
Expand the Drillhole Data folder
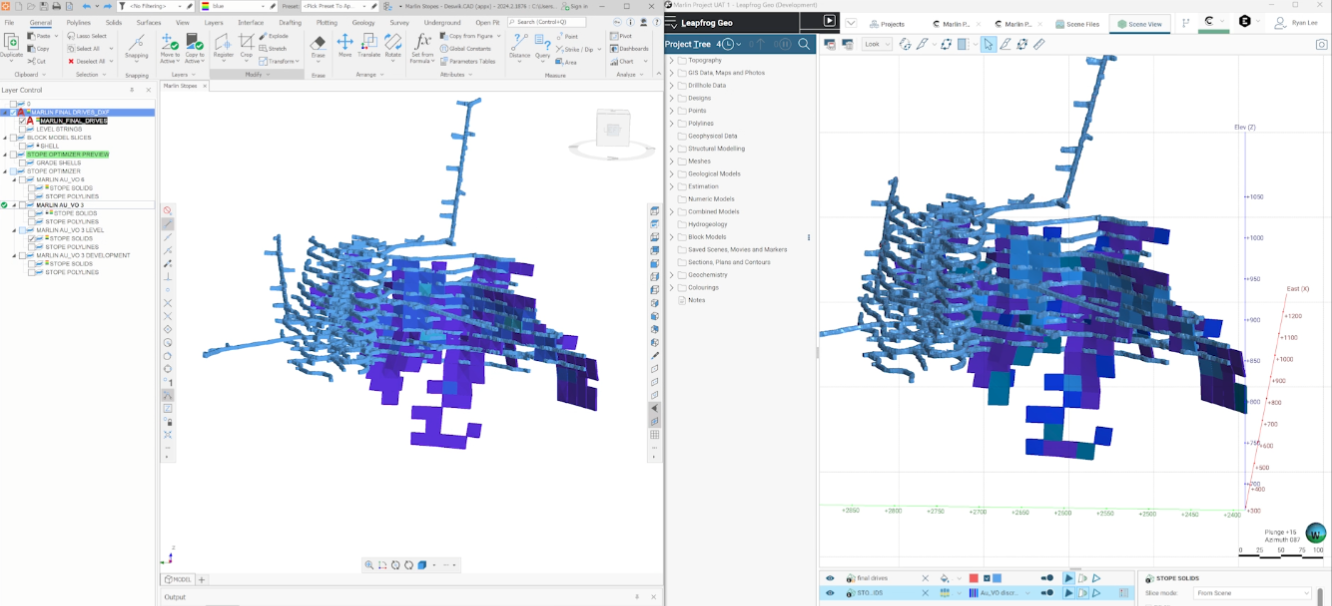671,86
